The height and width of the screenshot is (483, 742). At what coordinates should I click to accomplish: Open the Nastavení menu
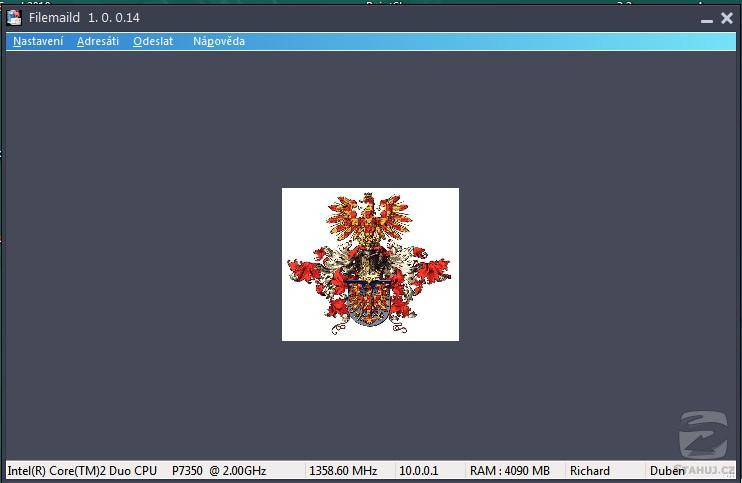coord(38,41)
